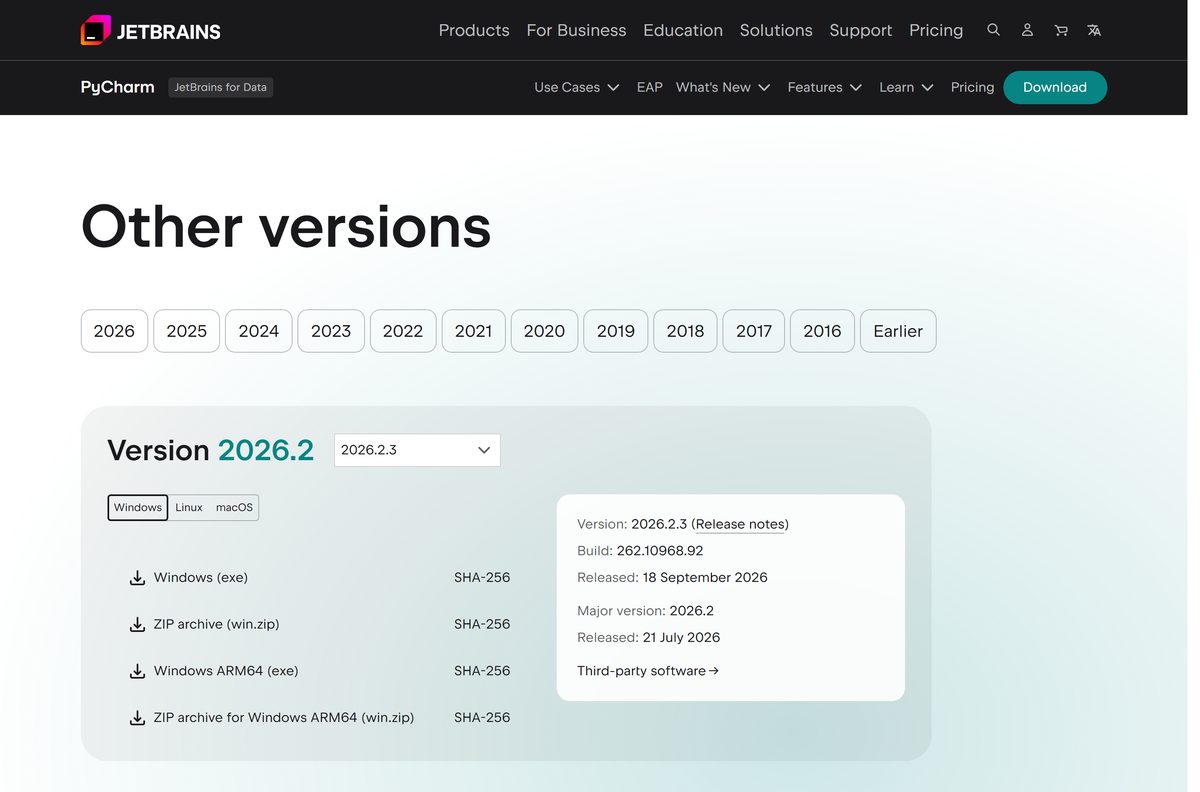Select the 2024 year tab
1200x792 pixels.
pos(259,331)
